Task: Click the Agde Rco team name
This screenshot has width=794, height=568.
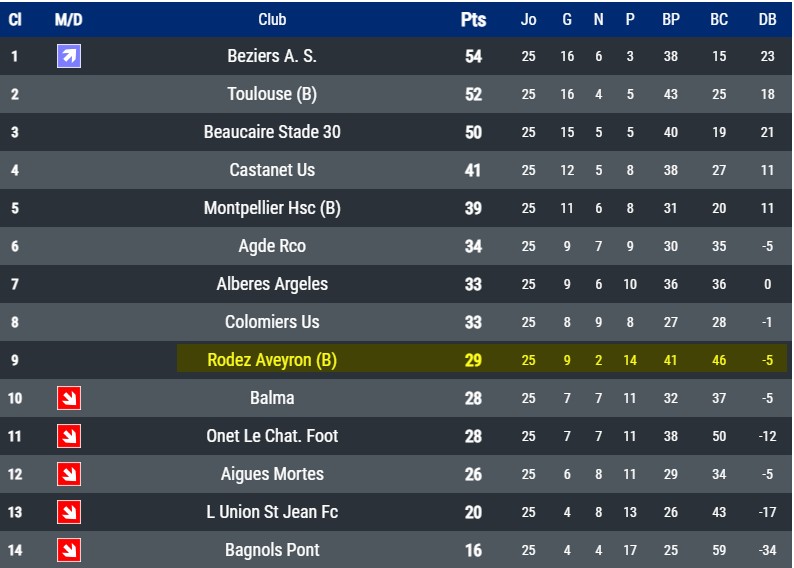Action: tap(272, 246)
